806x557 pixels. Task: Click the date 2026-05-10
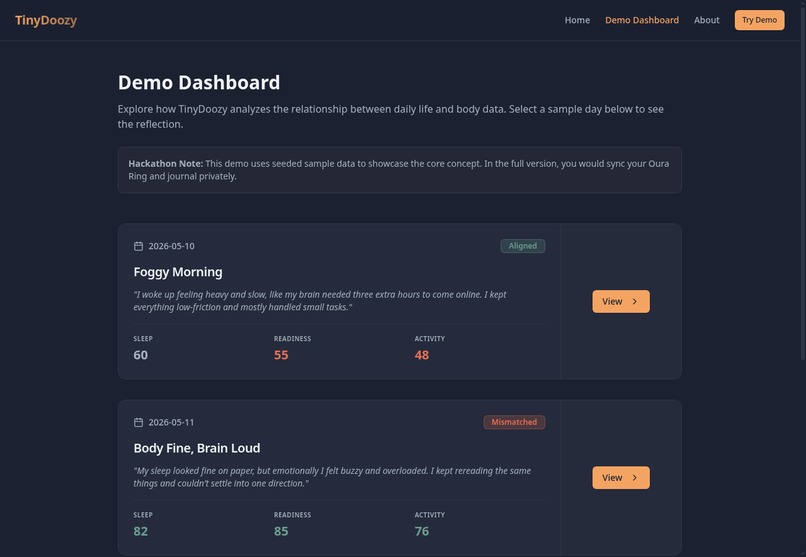coord(172,246)
